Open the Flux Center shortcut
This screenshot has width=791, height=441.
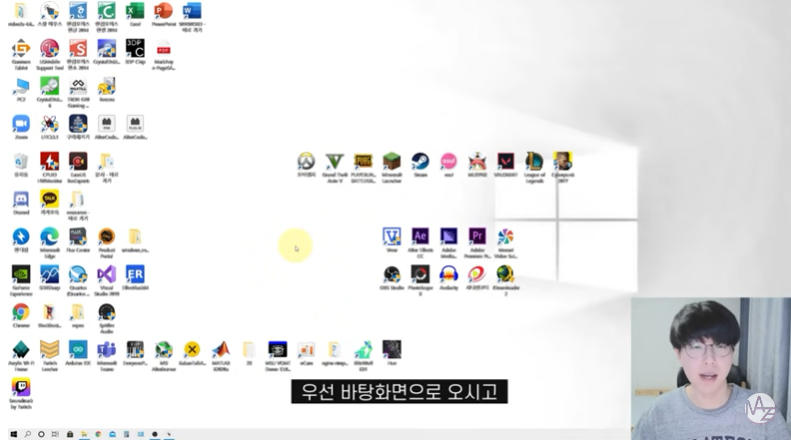coord(78,240)
